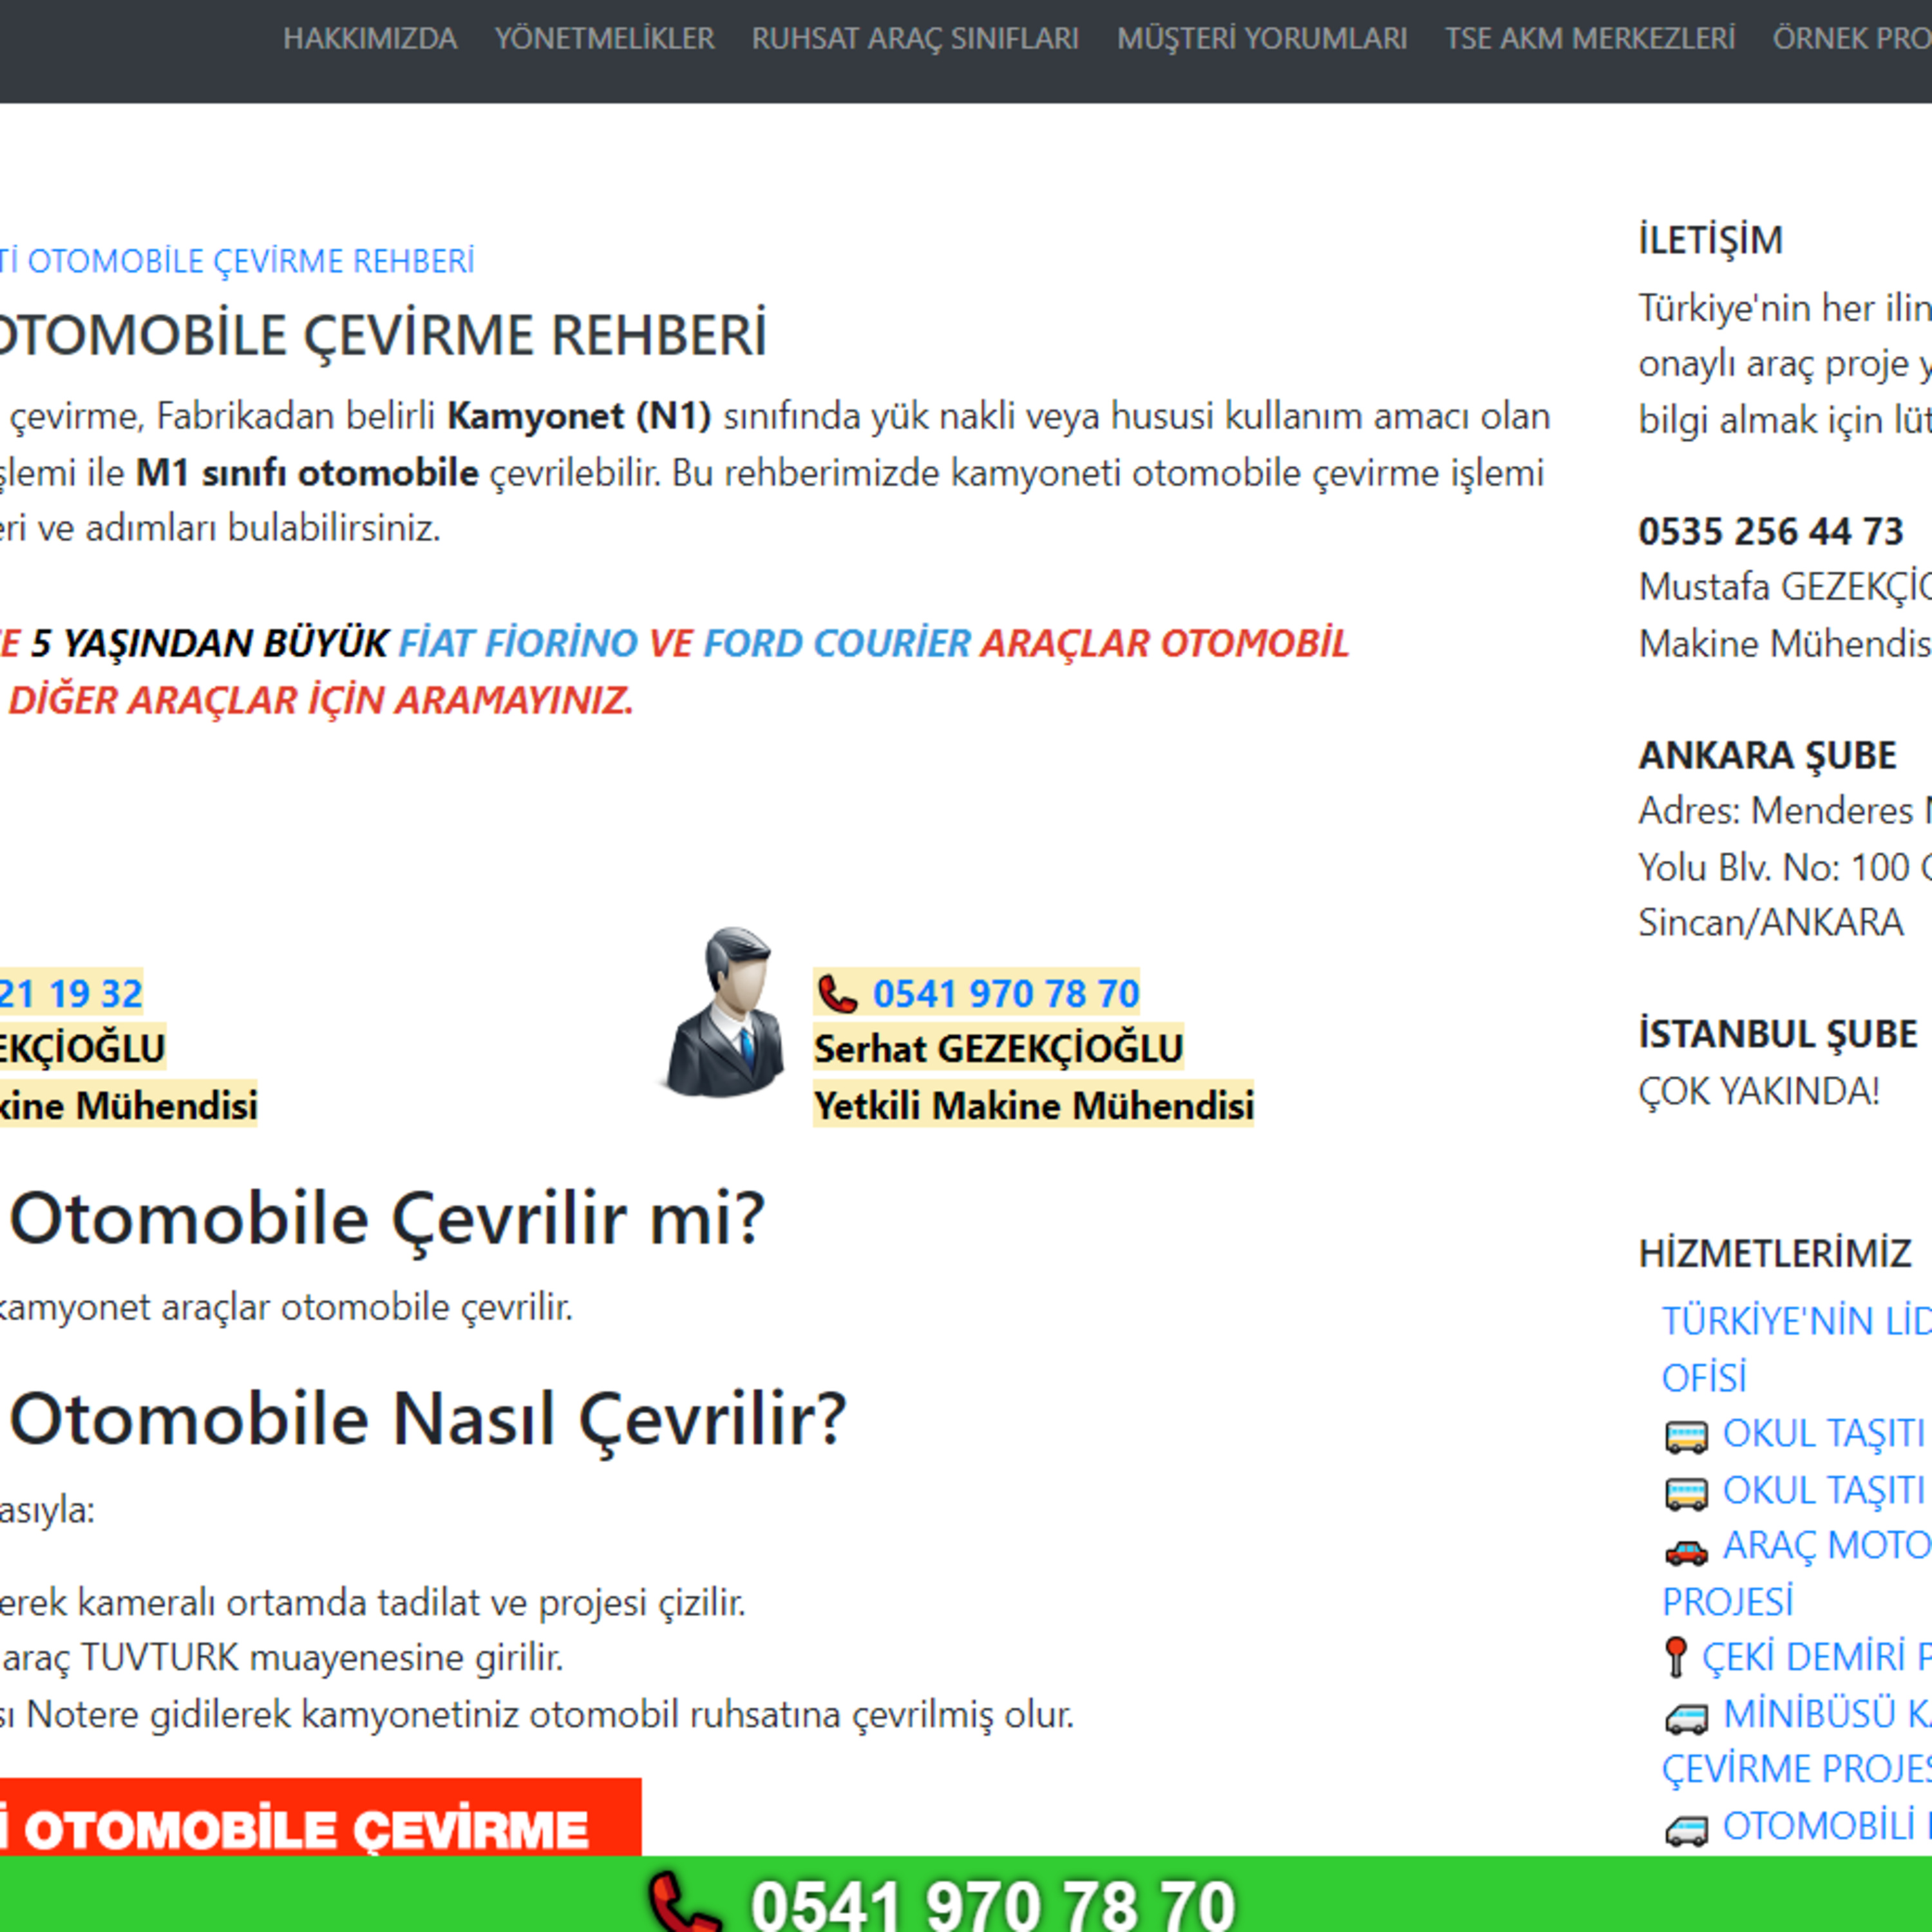The image size is (1932, 1932).
Task: Click the Otomobile Çevrilir mi? heading
Action: click(x=387, y=1219)
